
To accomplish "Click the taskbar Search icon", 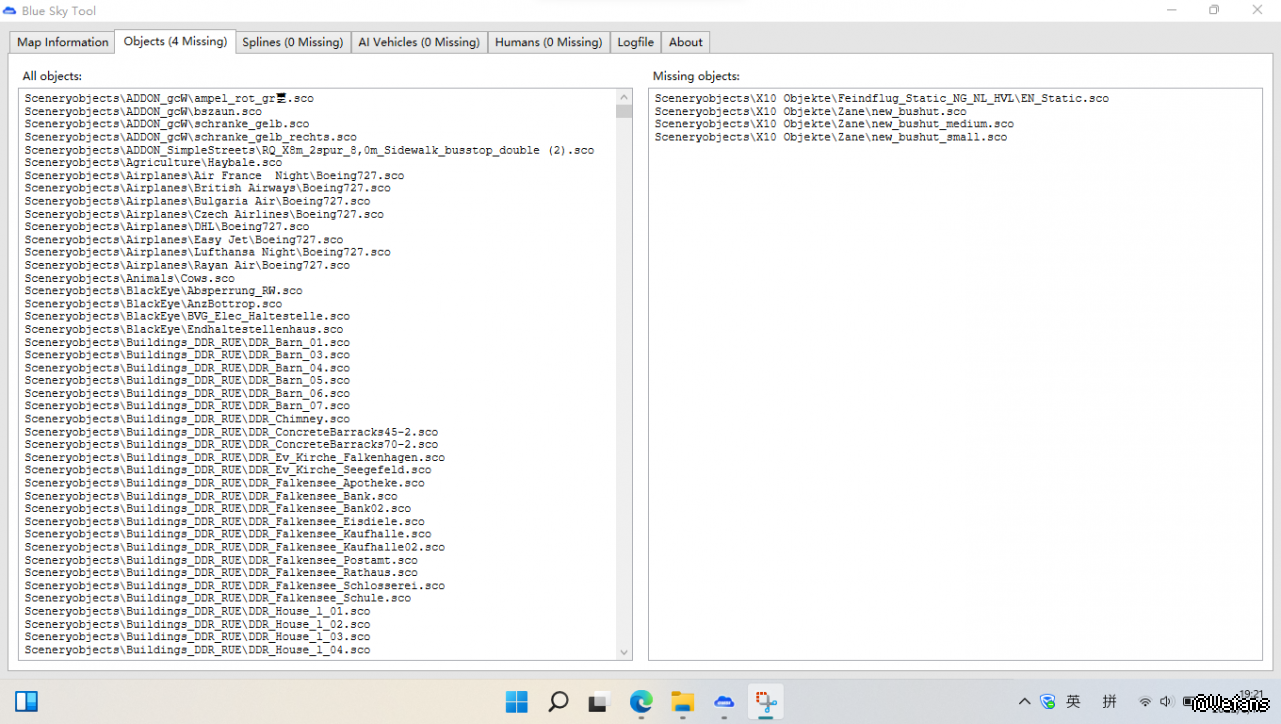I will pos(558,702).
